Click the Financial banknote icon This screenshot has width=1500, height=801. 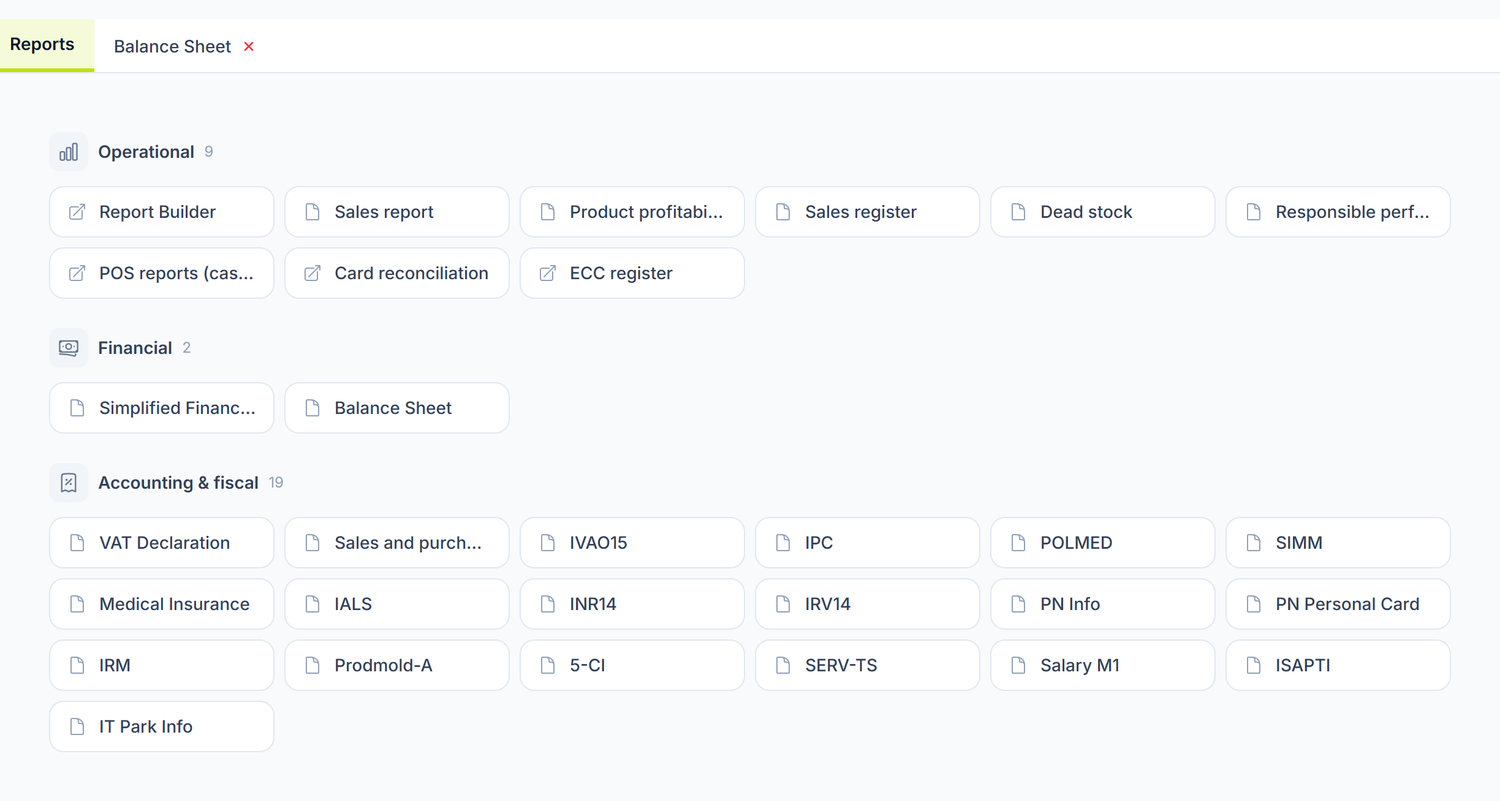[x=69, y=348]
